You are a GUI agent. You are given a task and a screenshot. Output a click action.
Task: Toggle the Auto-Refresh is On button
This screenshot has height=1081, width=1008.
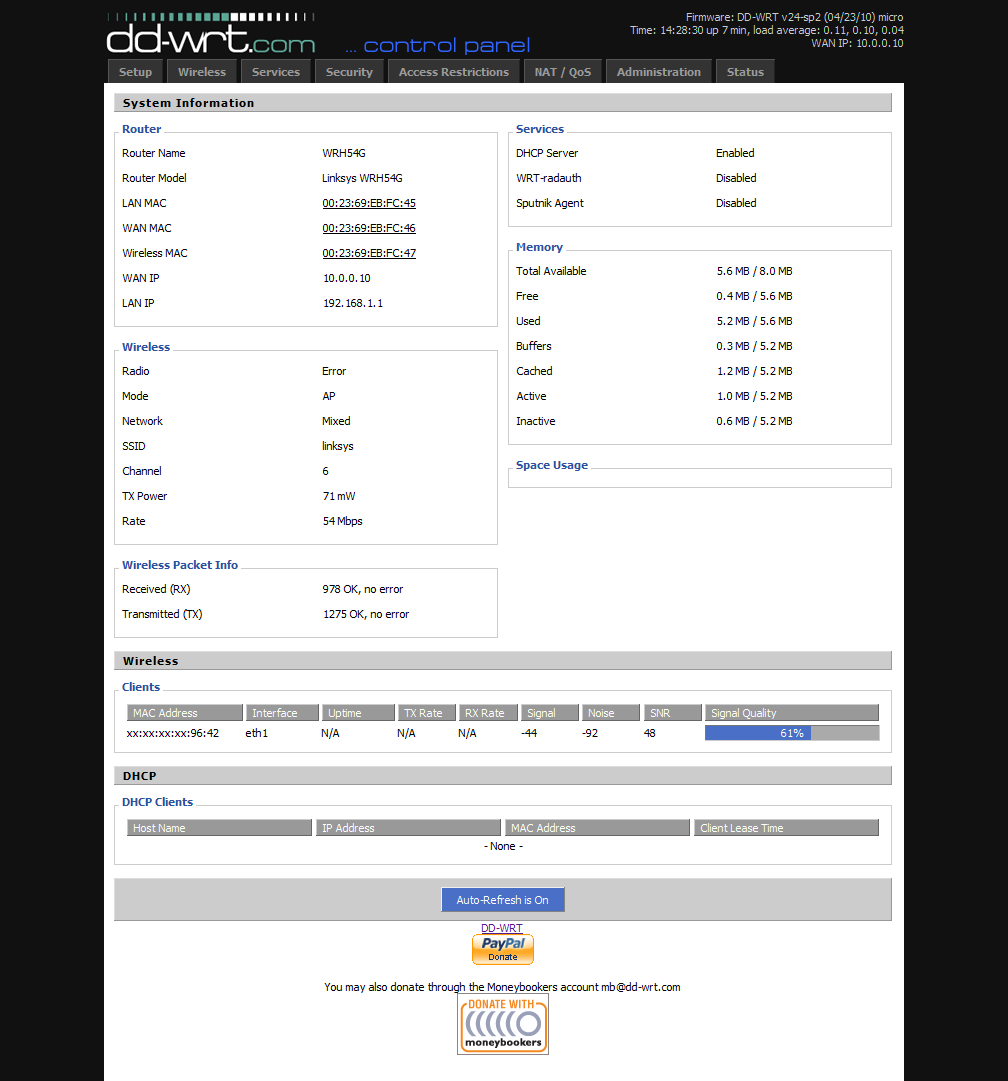tap(502, 900)
